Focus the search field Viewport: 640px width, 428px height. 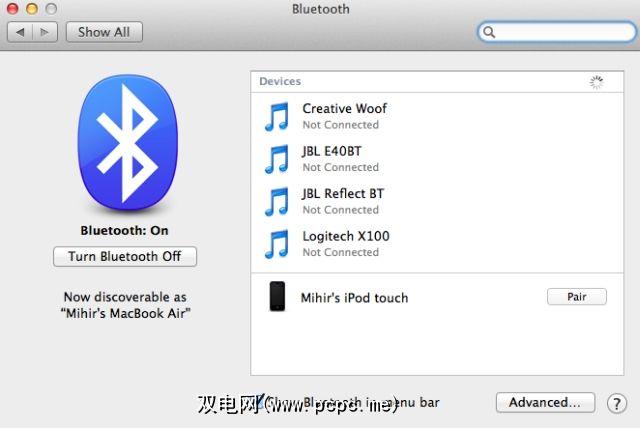pyautogui.click(x=560, y=32)
